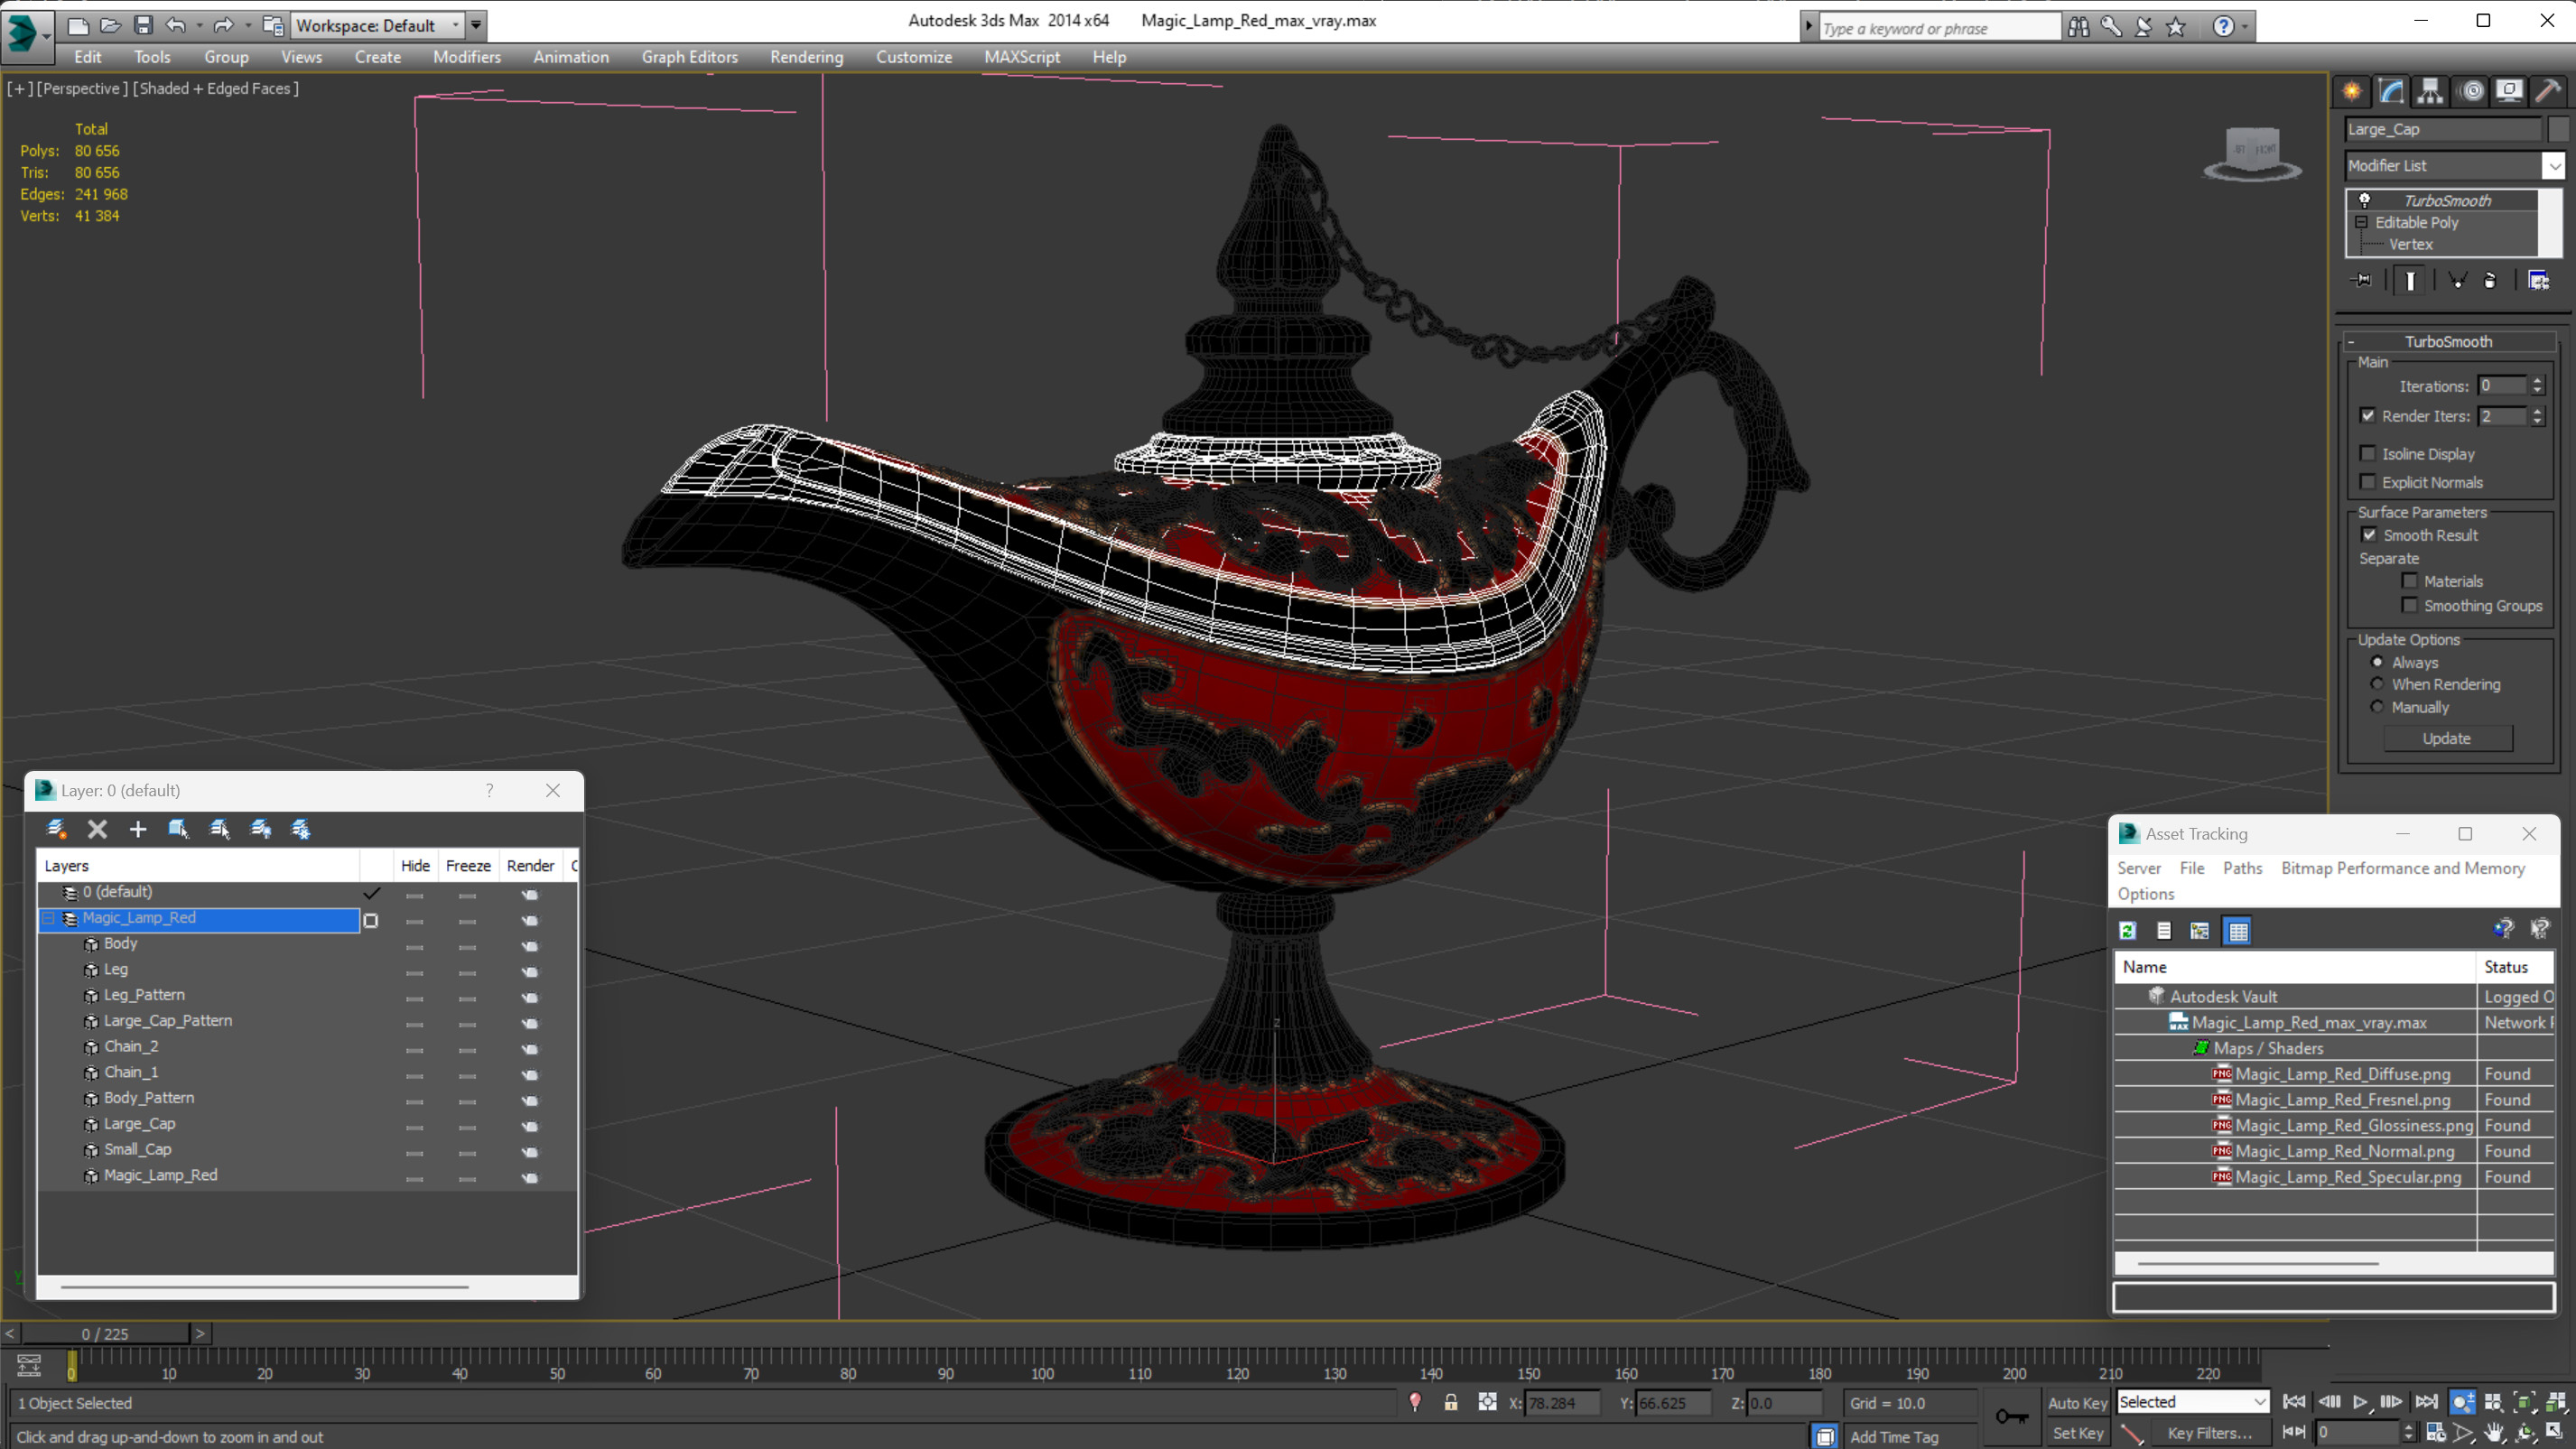Image resolution: width=2576 pixels, height=1449 pixels.
Task: Click the Animation menu item
Action: point(570,57)
